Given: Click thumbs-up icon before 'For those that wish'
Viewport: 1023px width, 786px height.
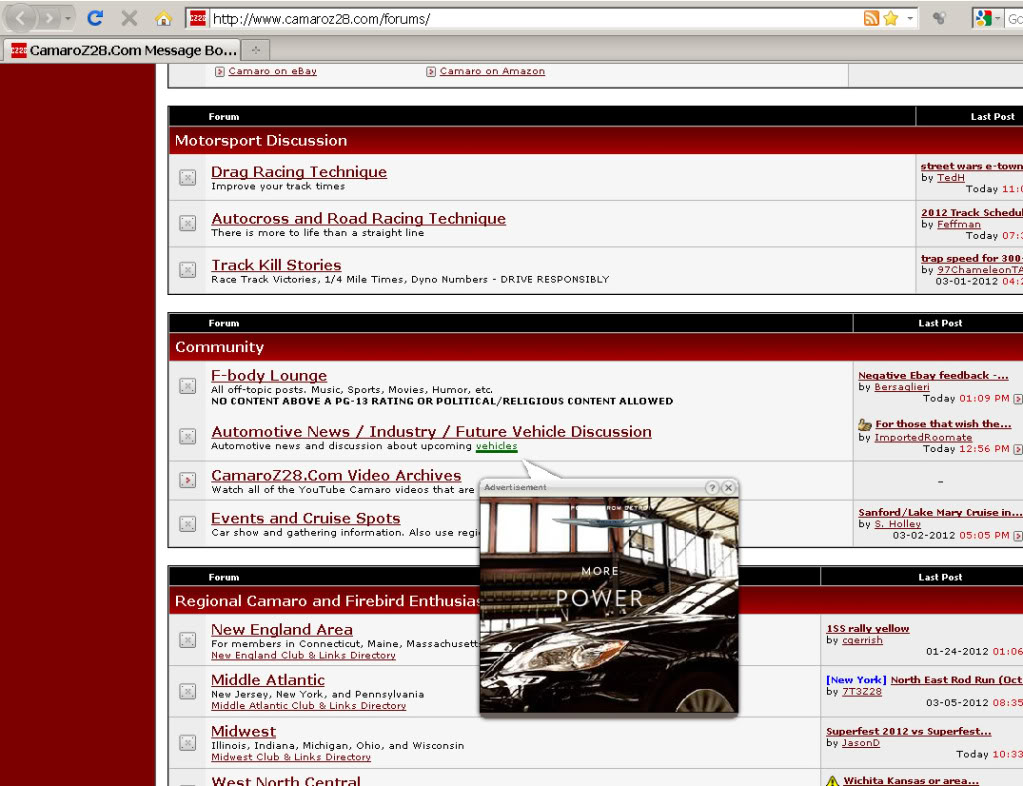Looking at the screenshot, I should click(x=865, y=424).
